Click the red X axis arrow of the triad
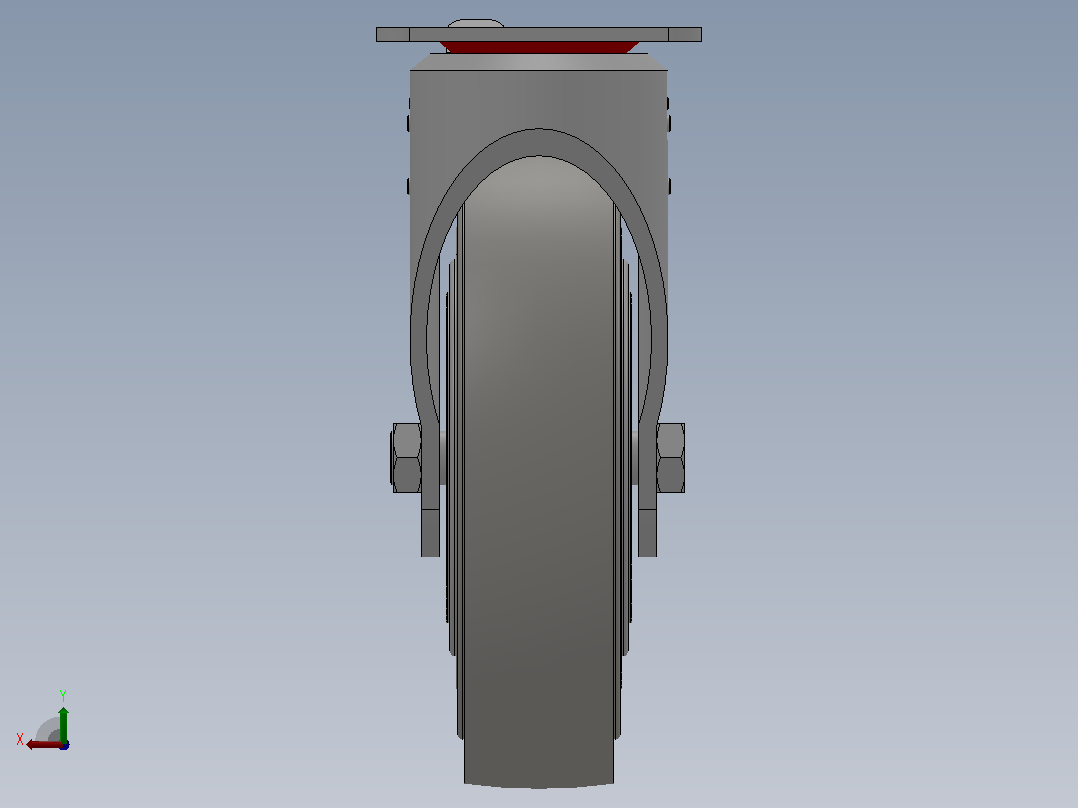Viewport: 1078px width, 808px height. click(44, 745)
